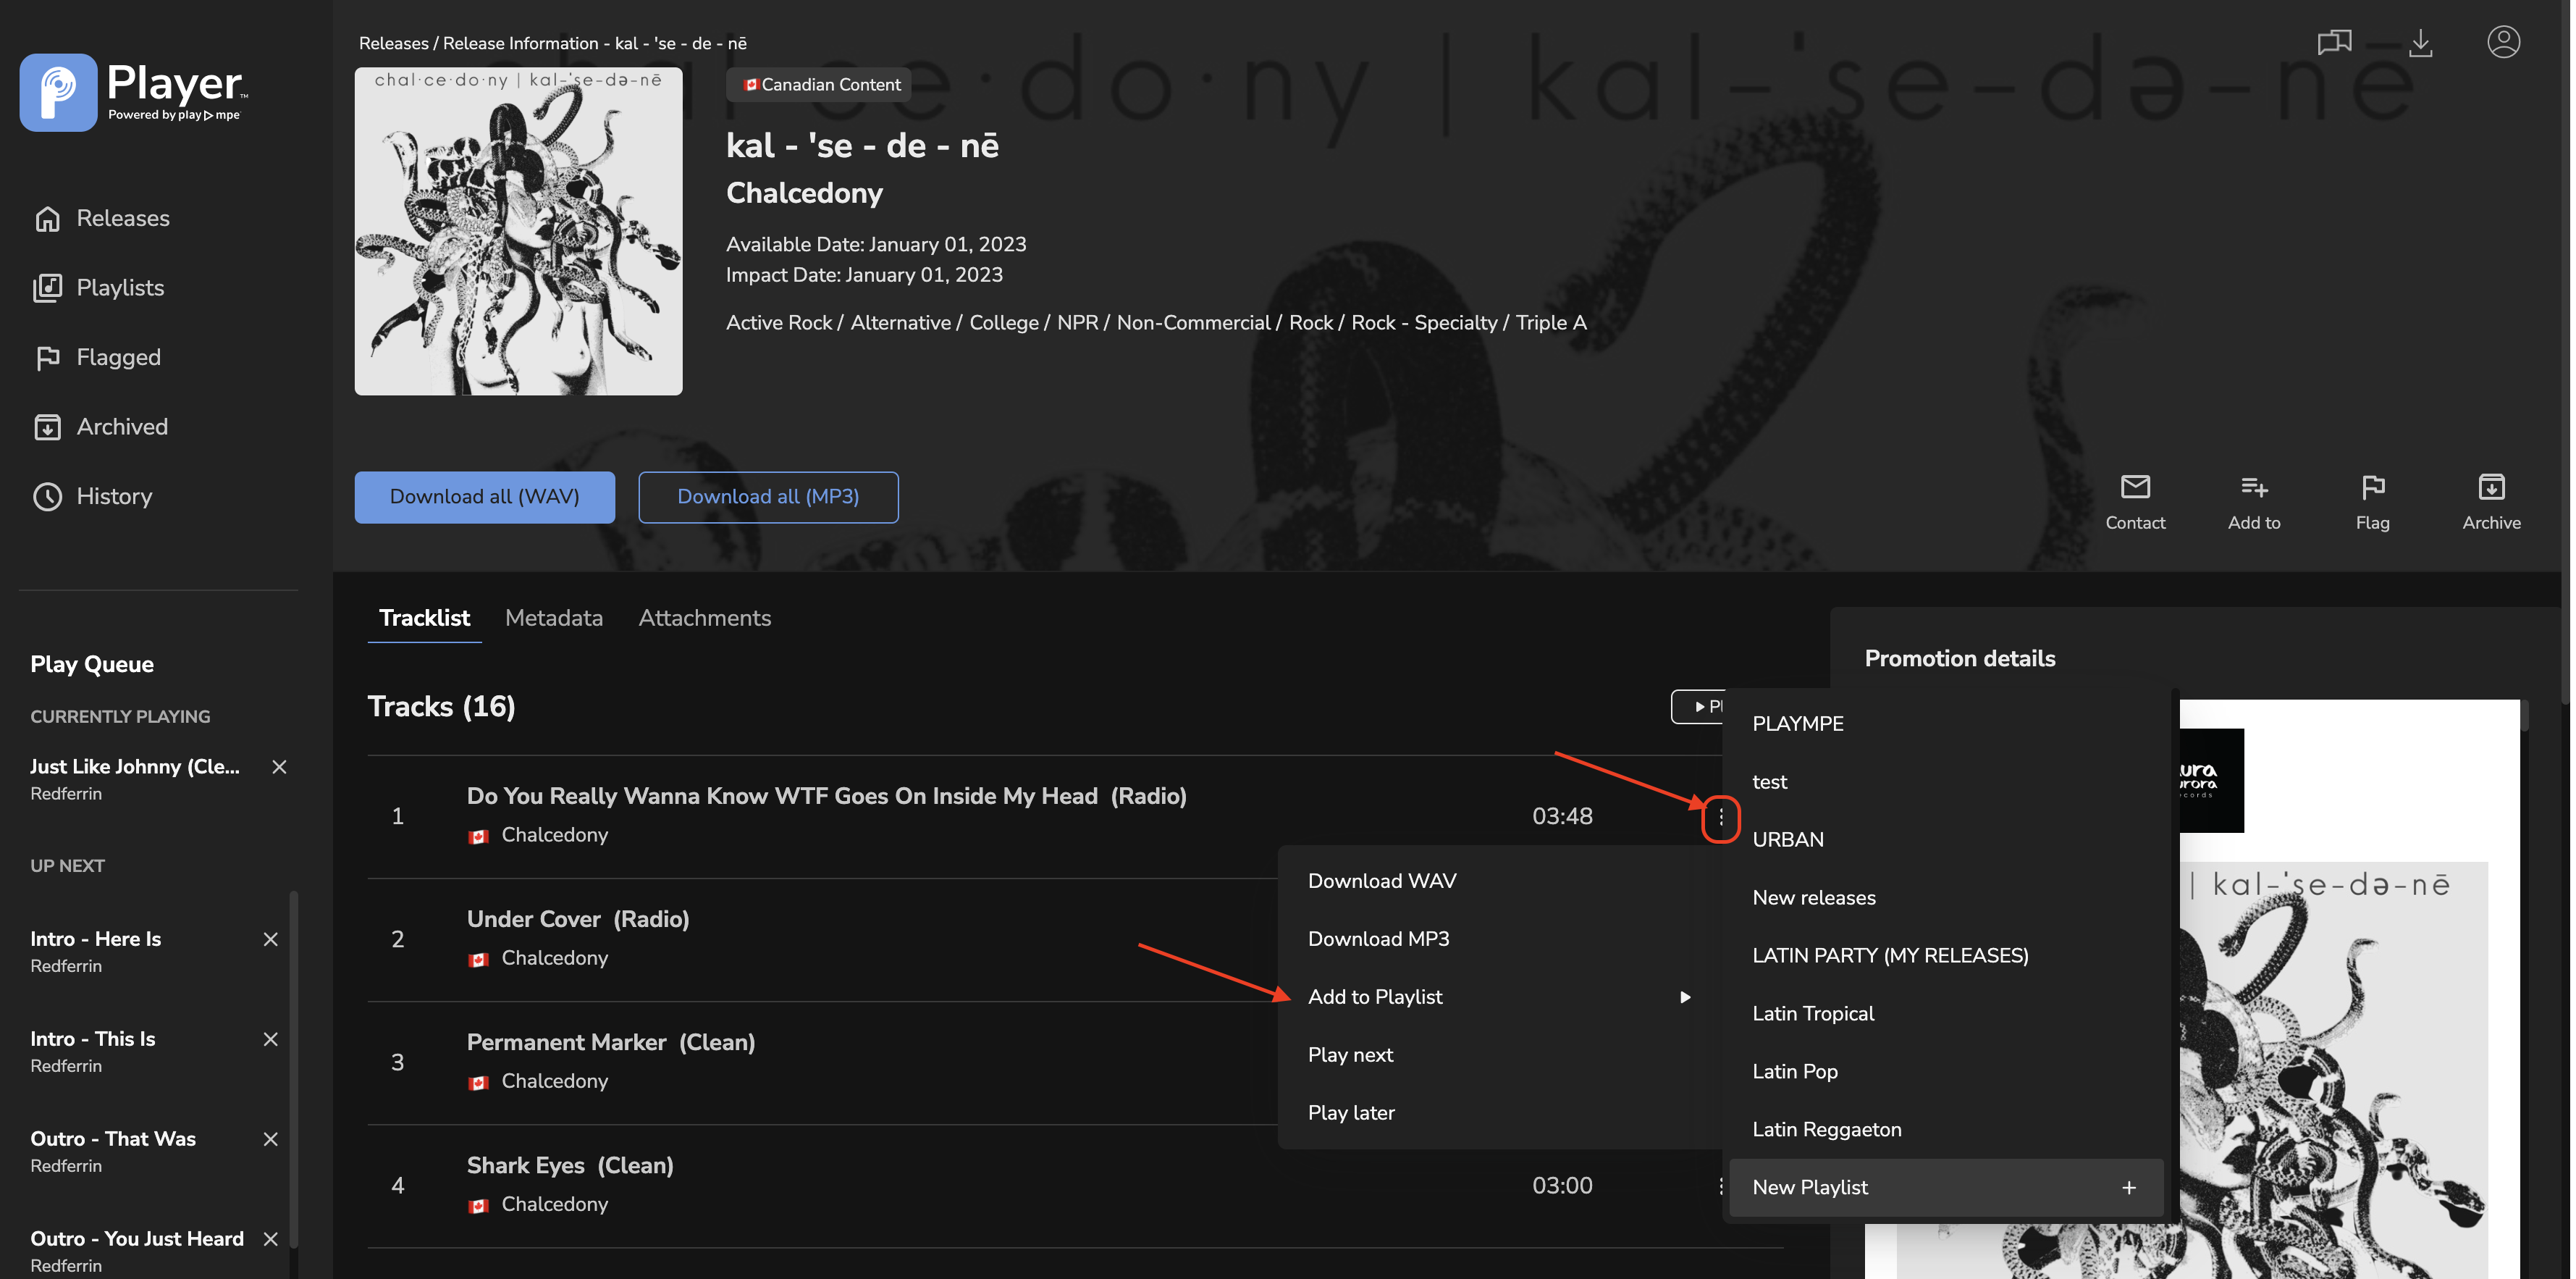Click the 03:48 duration of track 1
The width and height of the screenshot is (2576, 1279).
(x=1562, y=817)
